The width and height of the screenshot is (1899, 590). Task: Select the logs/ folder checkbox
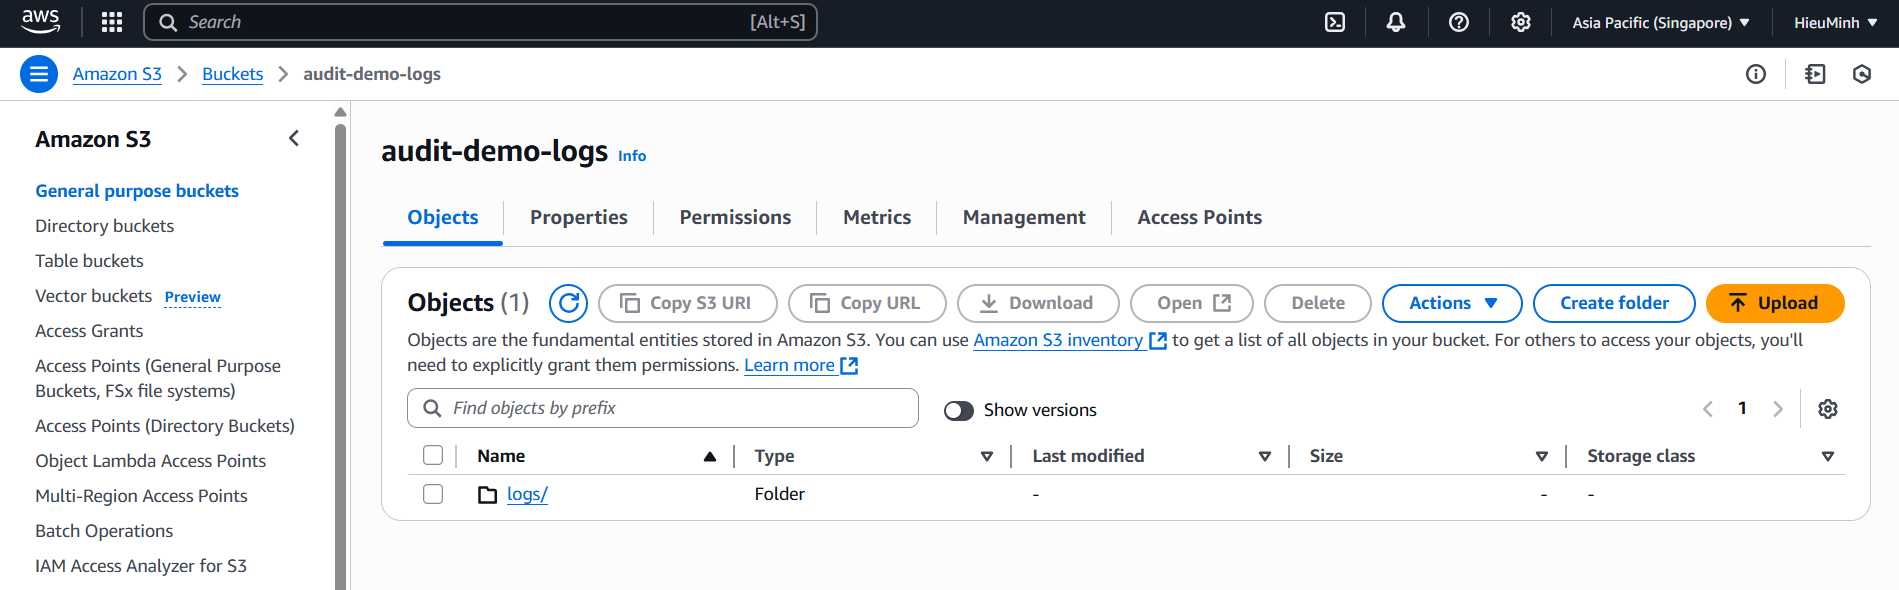coord(433,494)
